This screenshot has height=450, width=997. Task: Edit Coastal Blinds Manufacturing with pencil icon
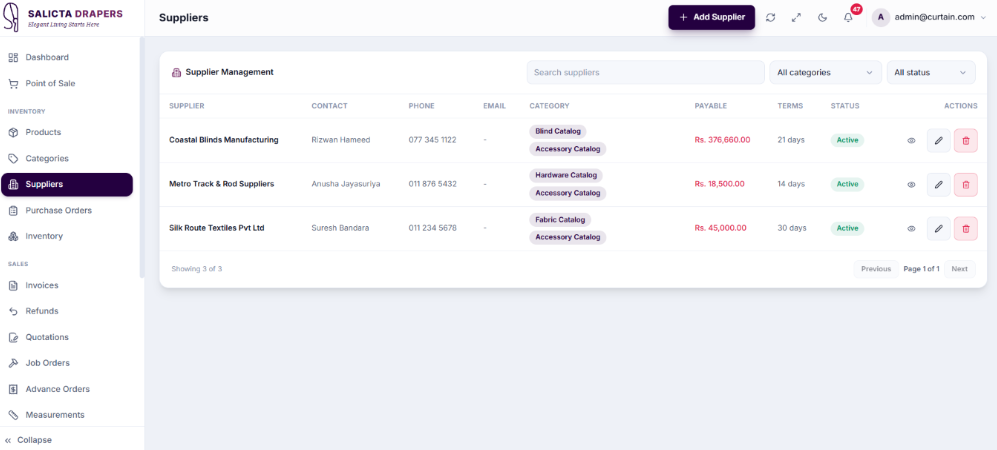(939, 140)
